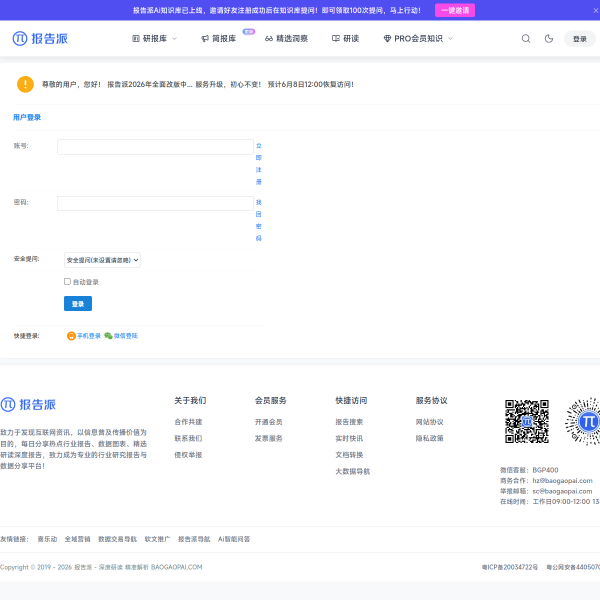The image size is (600, 600).
Task: Focus the 密码 input field
Action: click(x=155, y=203)
